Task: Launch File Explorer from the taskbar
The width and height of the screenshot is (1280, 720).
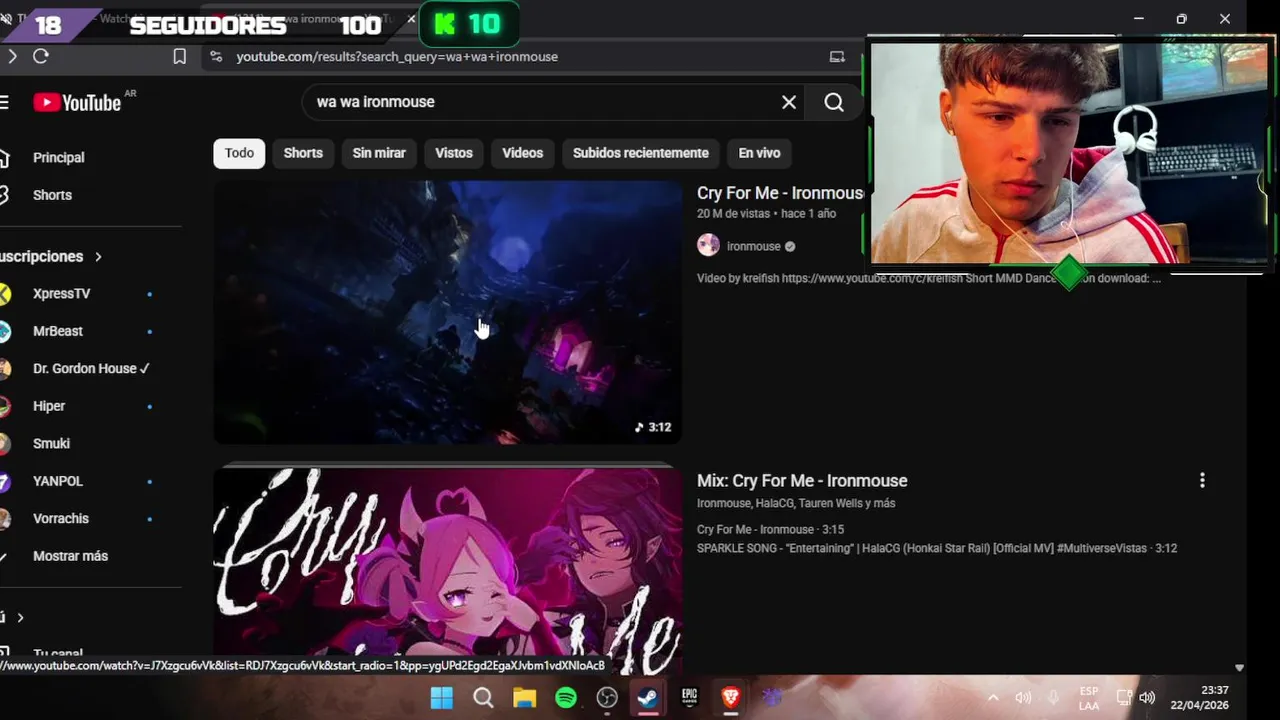Action: click(x=524, y=698)
